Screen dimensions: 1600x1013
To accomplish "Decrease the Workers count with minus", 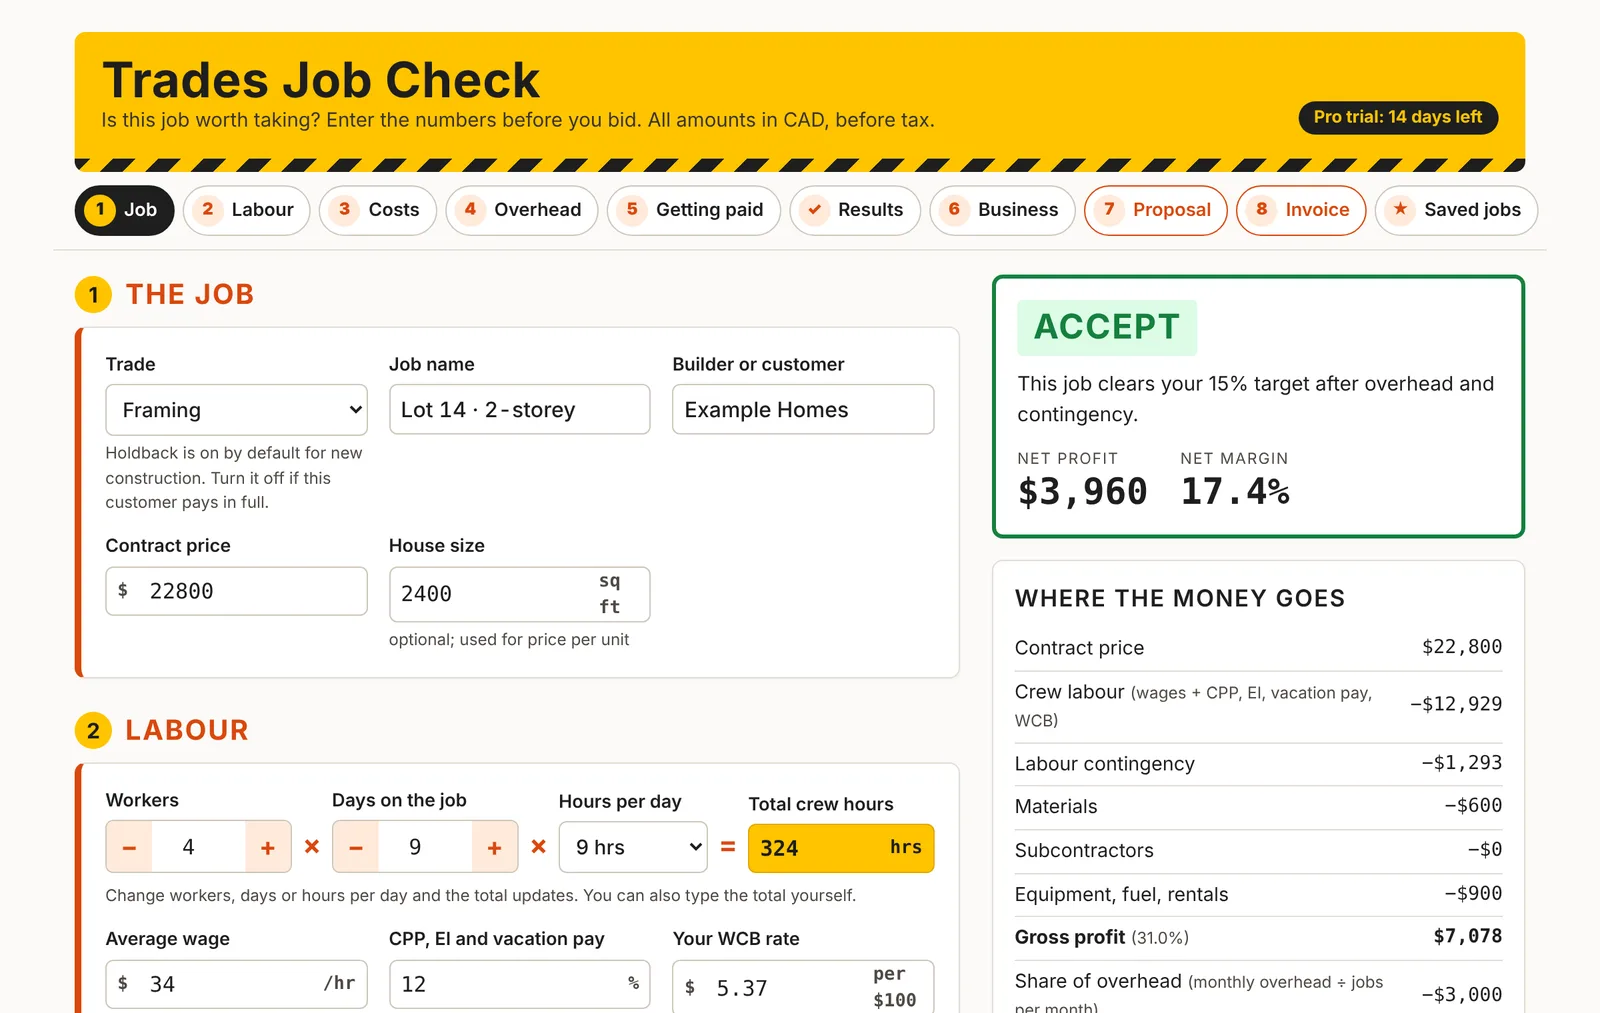I will pos(129,848).
